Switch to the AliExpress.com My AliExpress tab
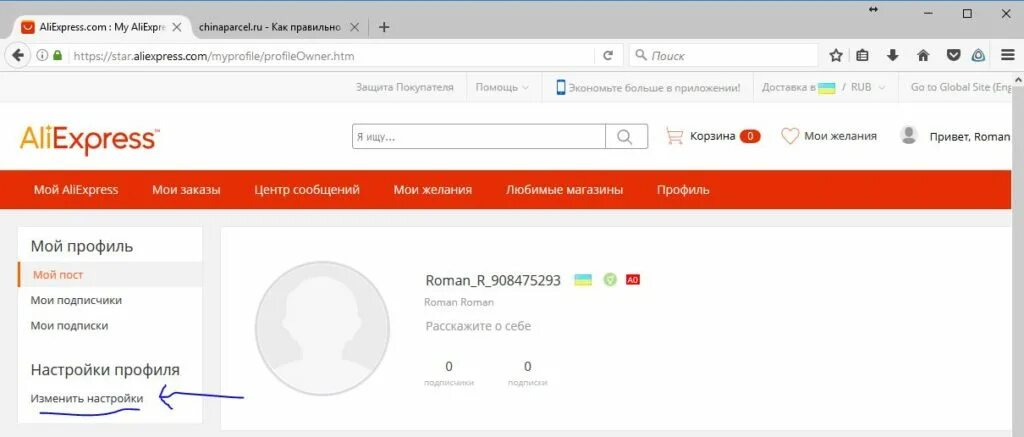 click(x=101, y=27)
